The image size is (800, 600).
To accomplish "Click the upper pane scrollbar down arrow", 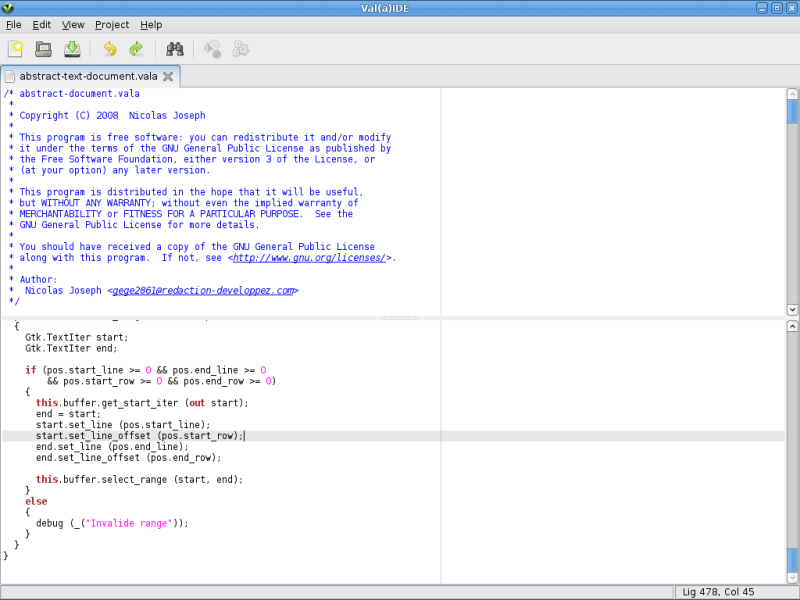I will click(x=792, y=309).
